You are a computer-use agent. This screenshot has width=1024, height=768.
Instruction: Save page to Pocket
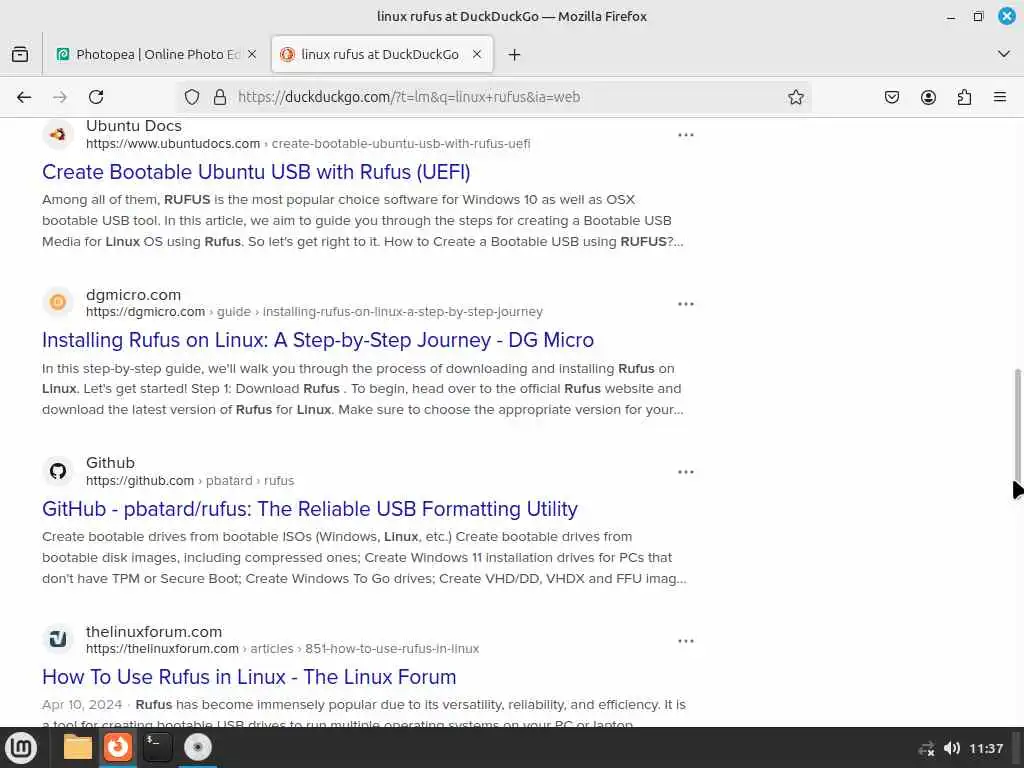[891, 97]
